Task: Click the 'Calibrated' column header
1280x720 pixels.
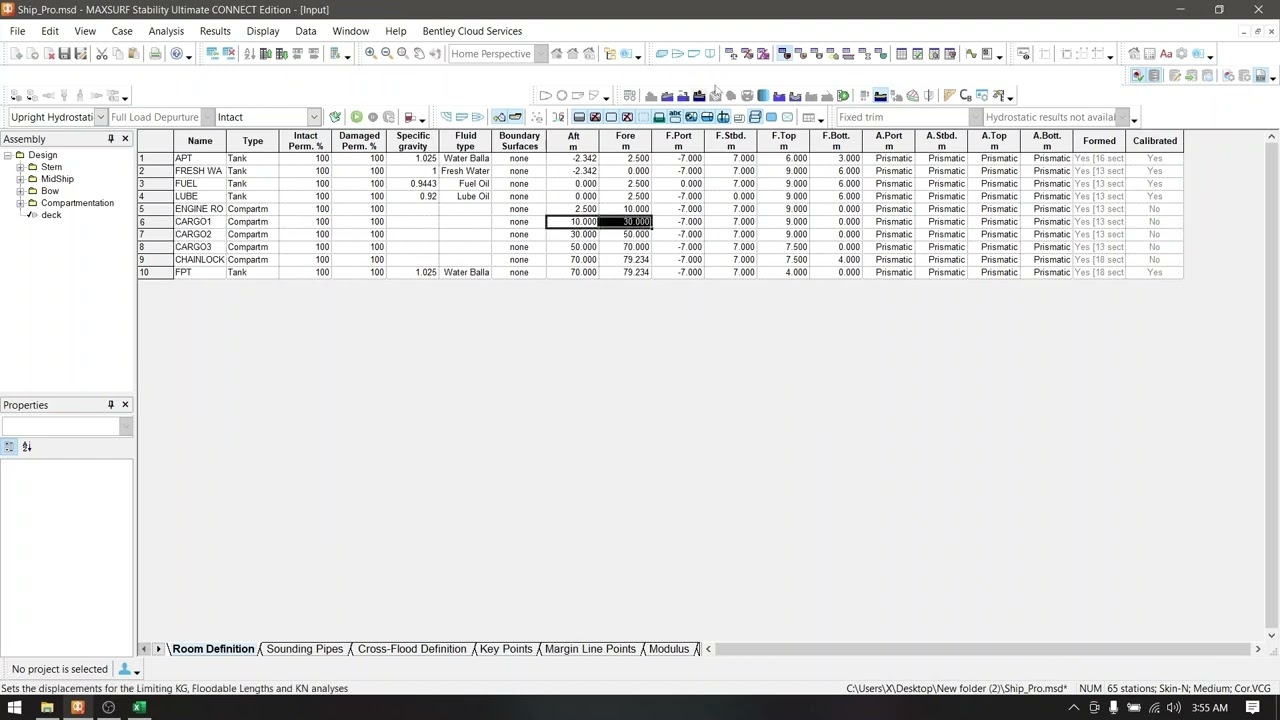Action: click(1155, 141)
